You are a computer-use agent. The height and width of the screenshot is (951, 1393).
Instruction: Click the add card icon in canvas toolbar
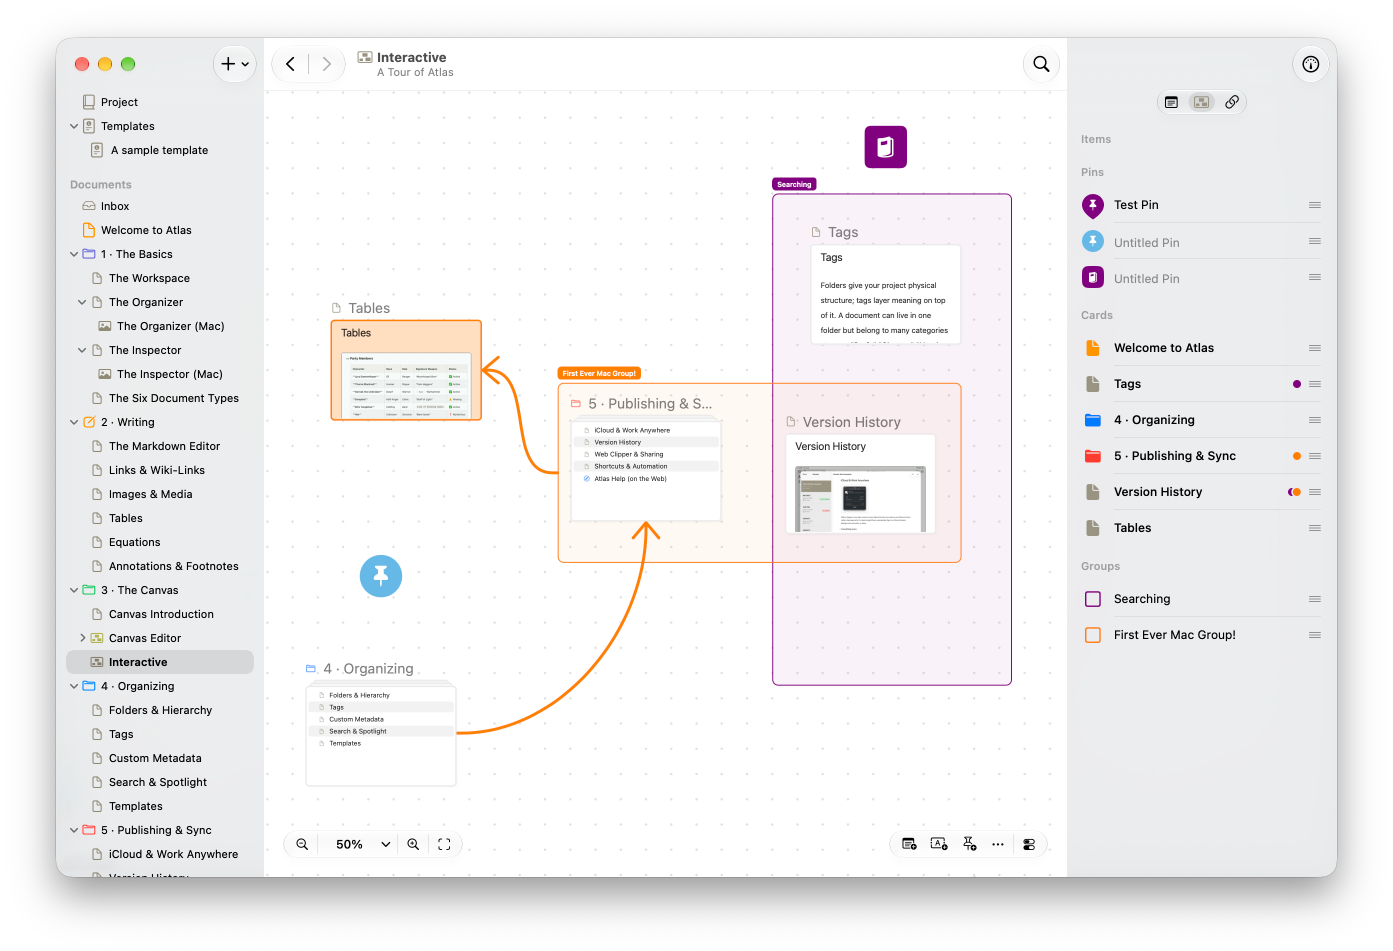pyautogui.click(x=909, y=844)
